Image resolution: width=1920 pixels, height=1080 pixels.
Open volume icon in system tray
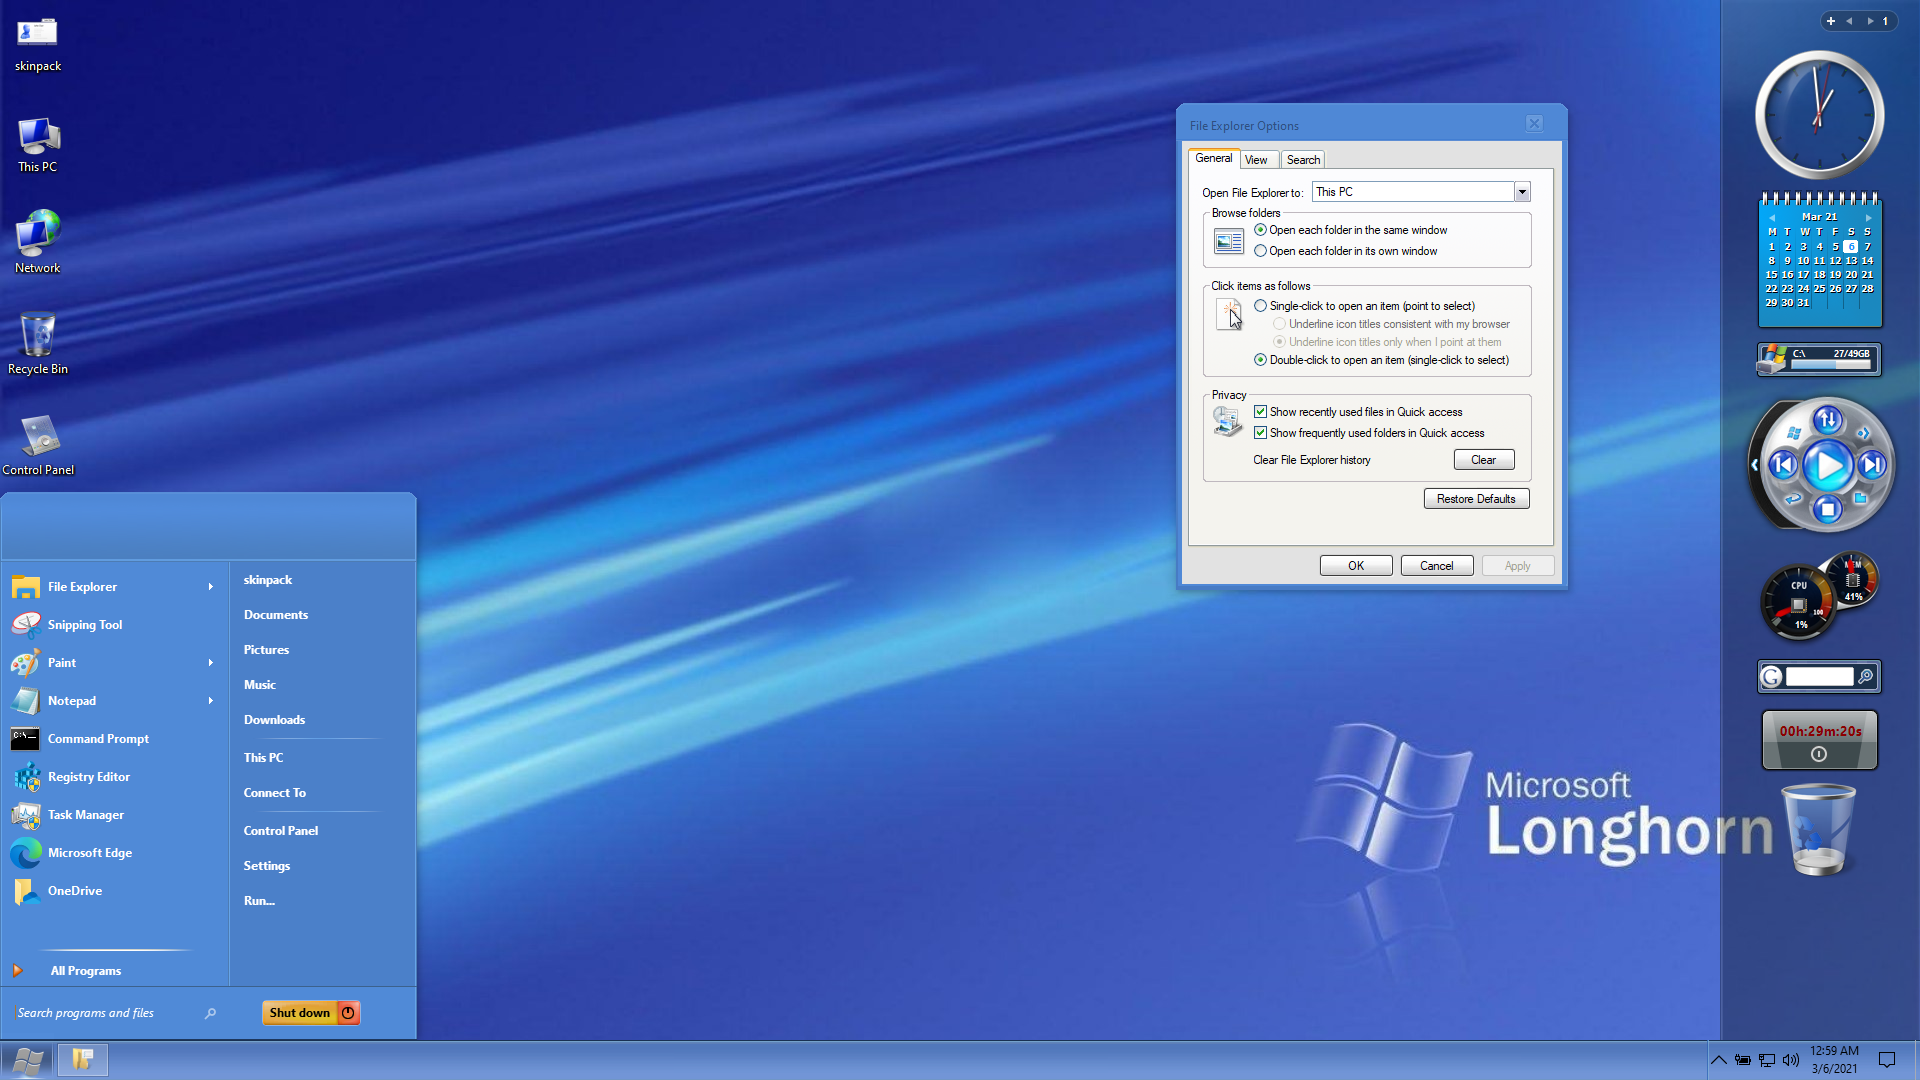(1790, 1060)
